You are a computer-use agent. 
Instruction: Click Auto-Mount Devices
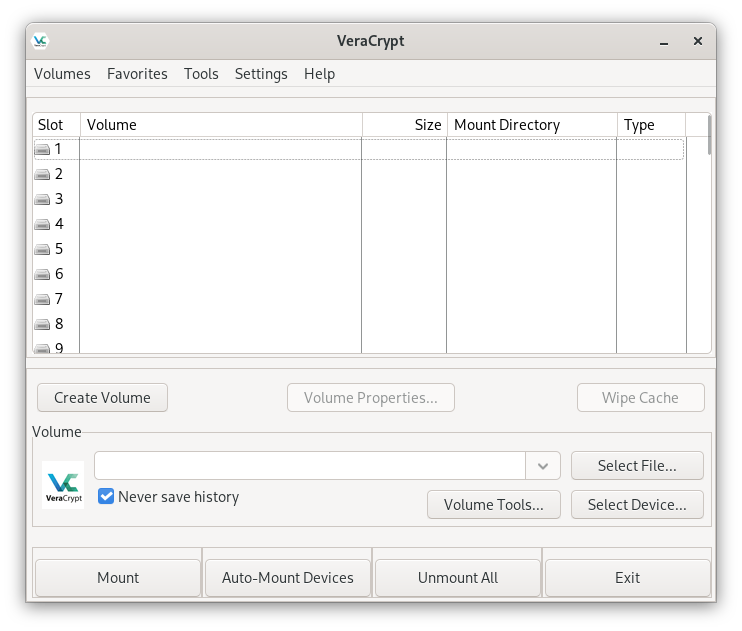[288, 578]
